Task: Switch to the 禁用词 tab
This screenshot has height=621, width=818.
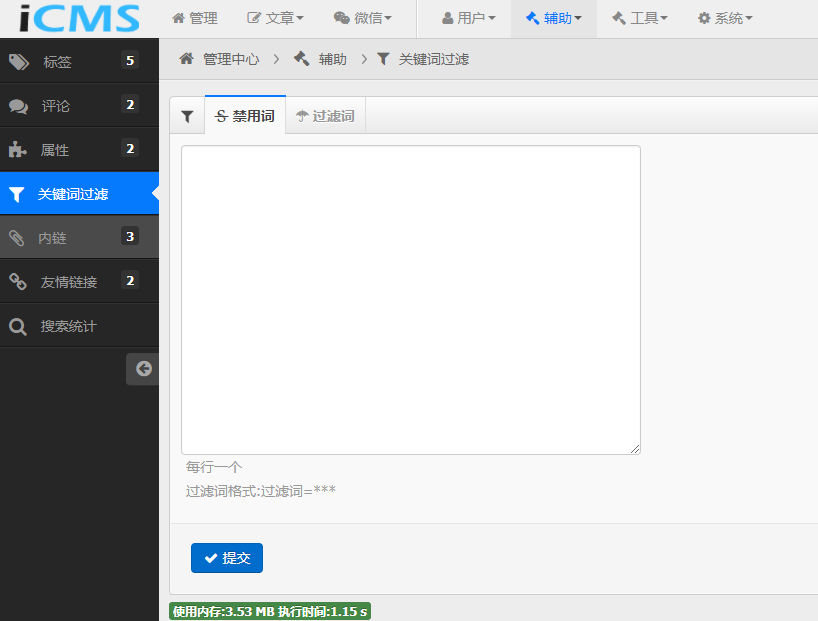Action: [245, 115]
